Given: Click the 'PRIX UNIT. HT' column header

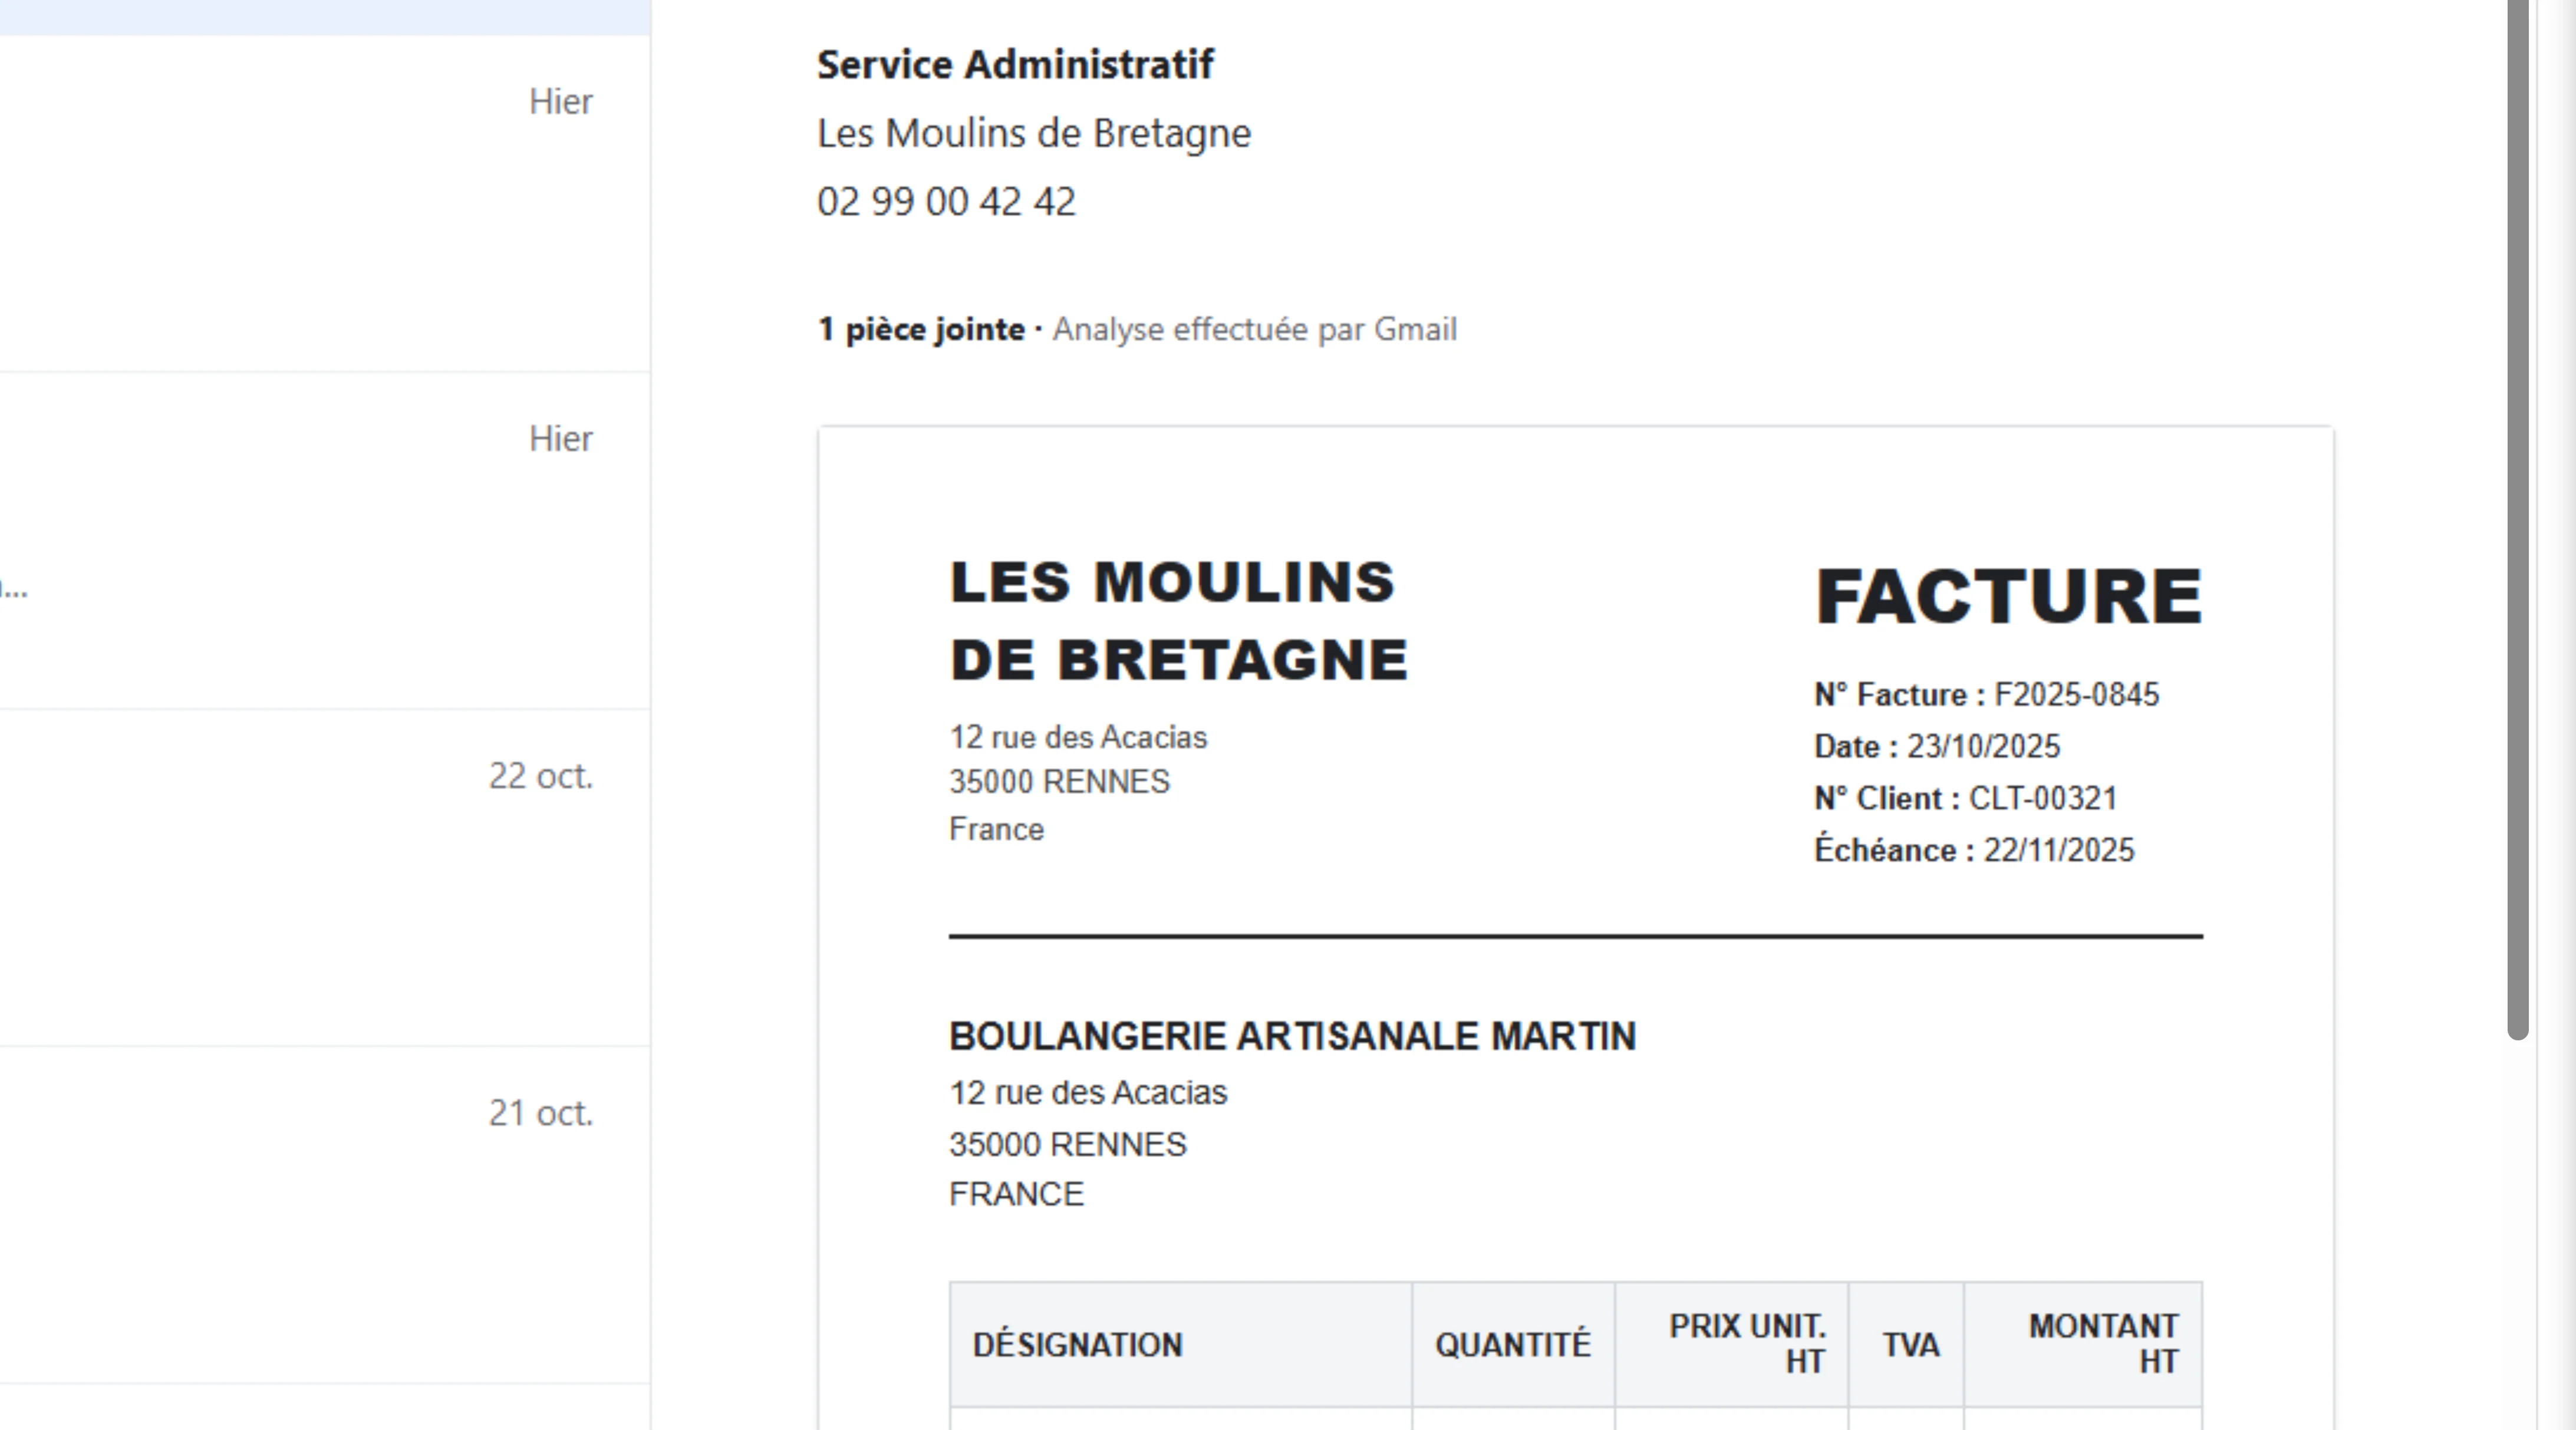Looking at the screenshot, I should pyautogui.click(x=1731, y=1345).
